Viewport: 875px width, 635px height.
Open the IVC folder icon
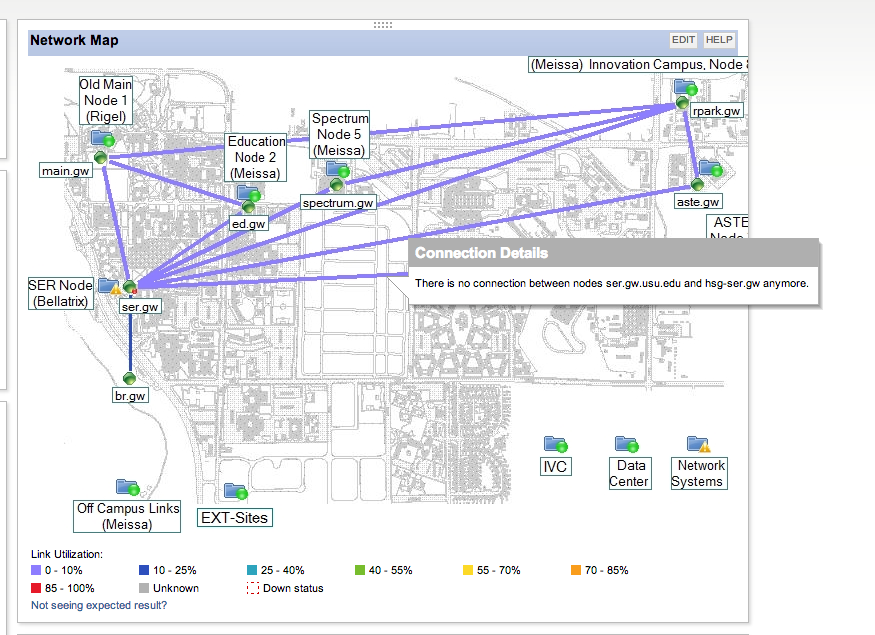pos(555,444)
